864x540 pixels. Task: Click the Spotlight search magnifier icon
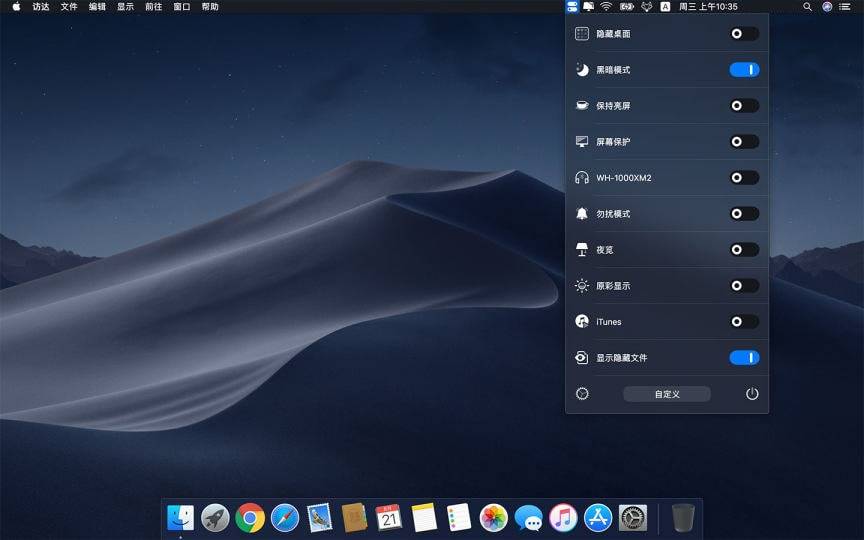click(807, 6)
